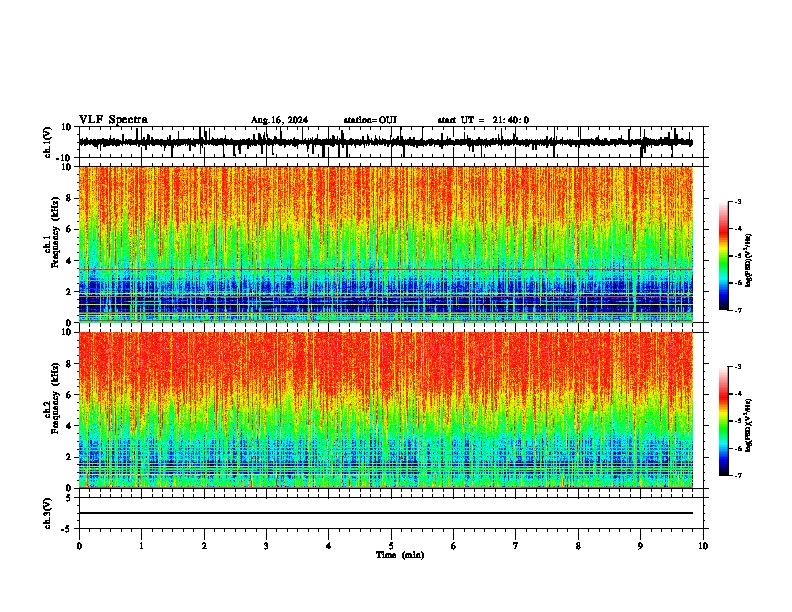Click the 10 minute time axis tick

pos(703,546)
